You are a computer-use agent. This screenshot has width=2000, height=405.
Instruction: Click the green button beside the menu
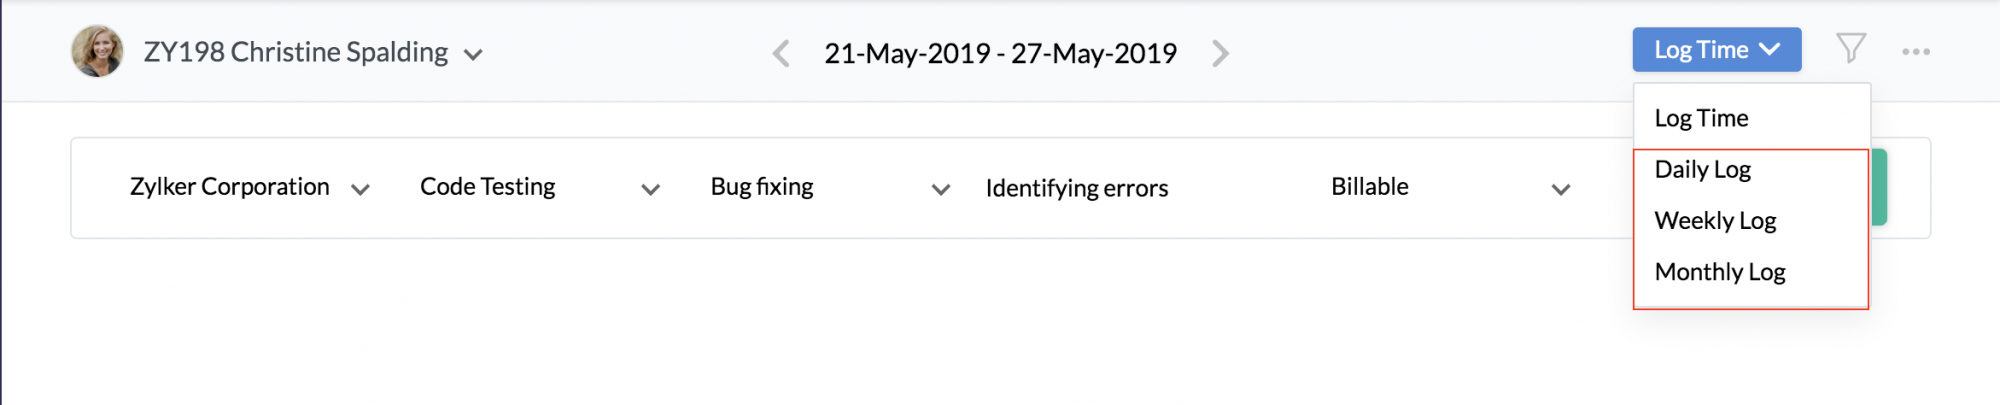coord(1878,187)
